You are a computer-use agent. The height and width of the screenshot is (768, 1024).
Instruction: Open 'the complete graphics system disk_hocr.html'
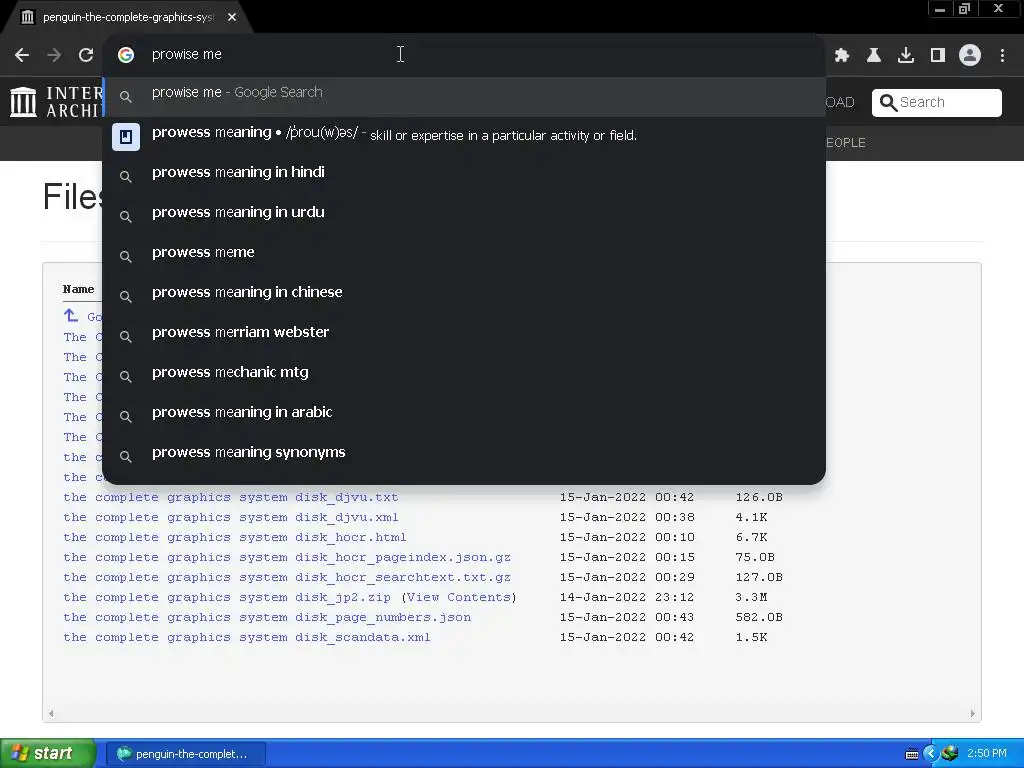[234, 537]
